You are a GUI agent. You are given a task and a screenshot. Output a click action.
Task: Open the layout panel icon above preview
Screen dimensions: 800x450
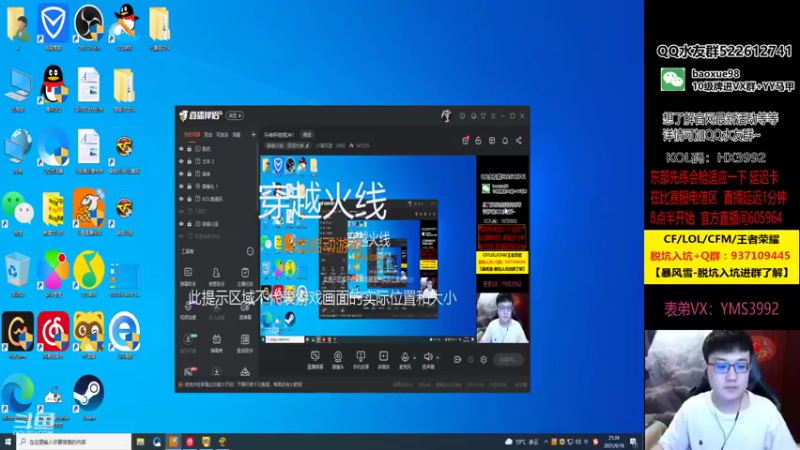[492, 140]
